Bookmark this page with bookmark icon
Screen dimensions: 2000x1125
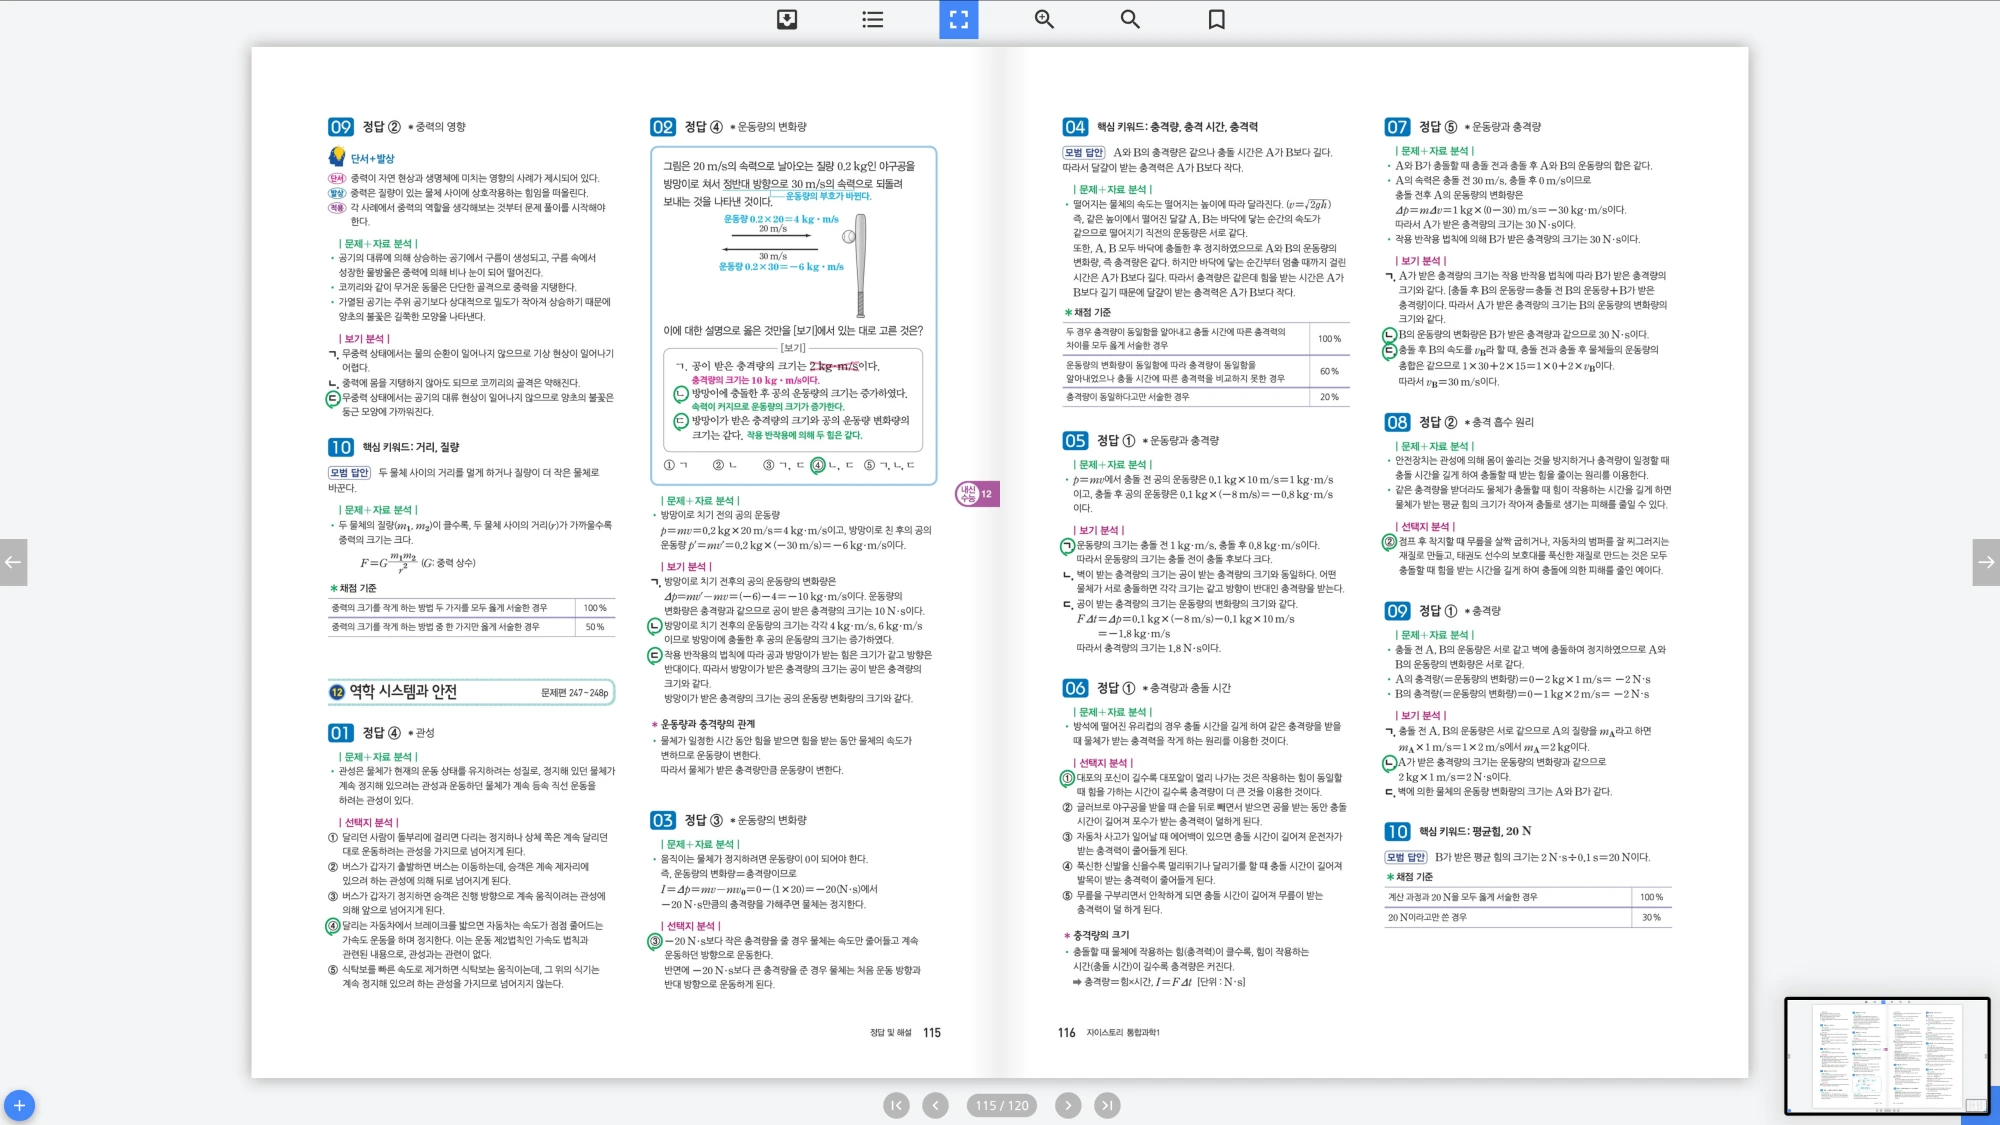[x=1216, y=19]
